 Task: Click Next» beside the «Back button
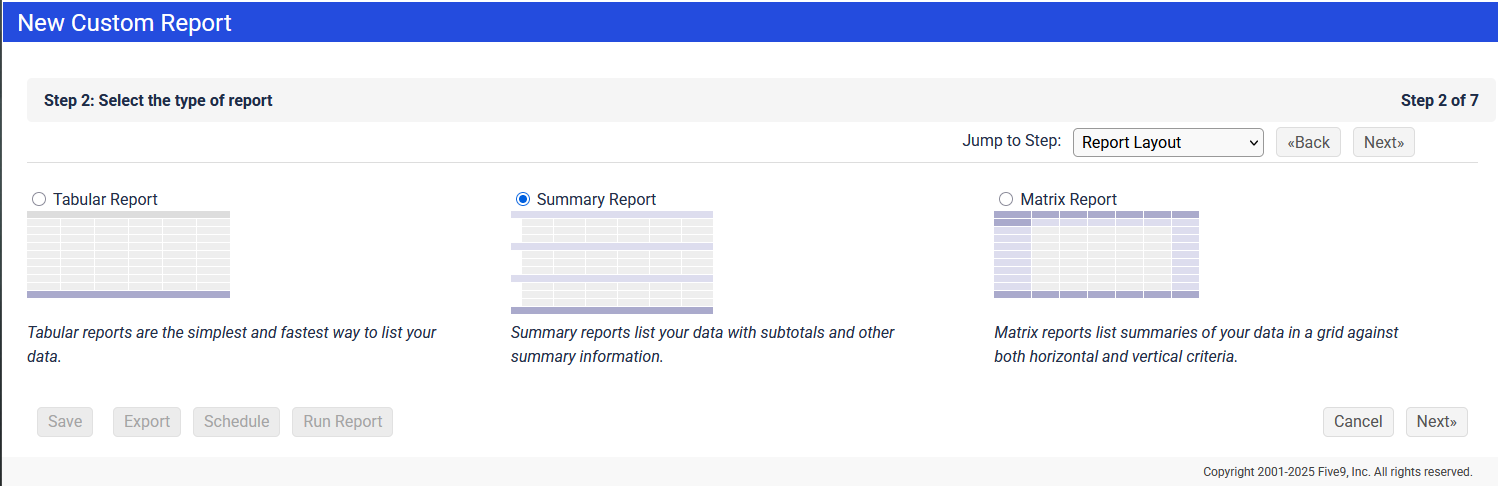click(x=1383, y=142)
